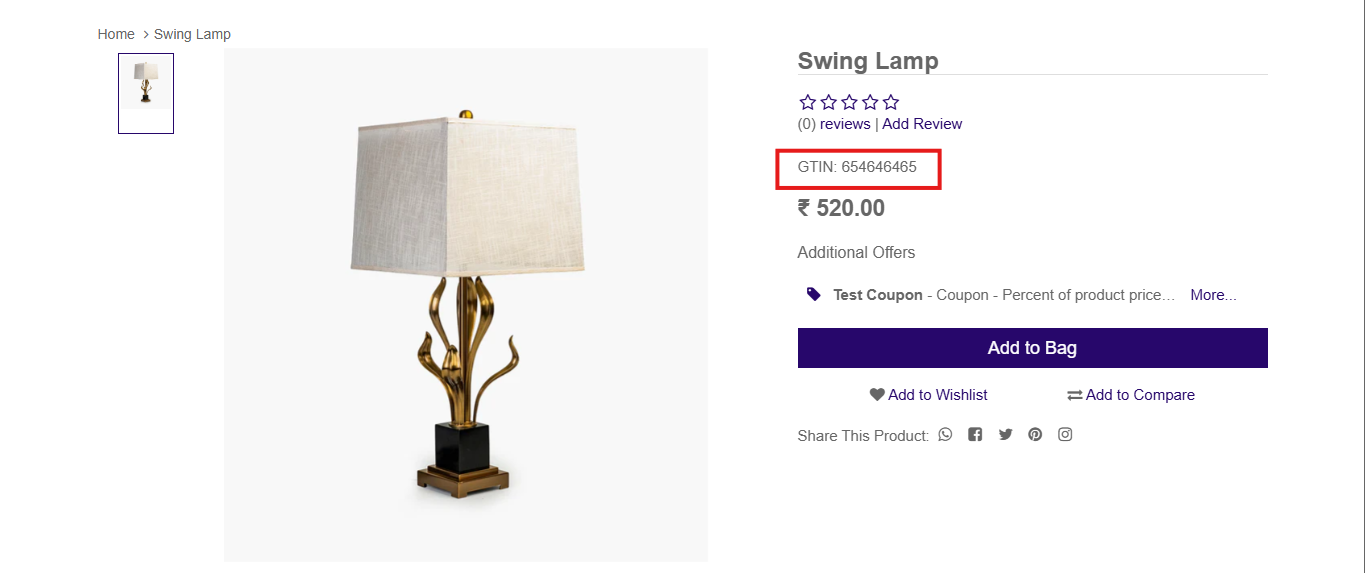Viewport: 1365px width, 573px height.
Task: Click Swing Lamp in the breadcrumb
Action: click(192, 34)
